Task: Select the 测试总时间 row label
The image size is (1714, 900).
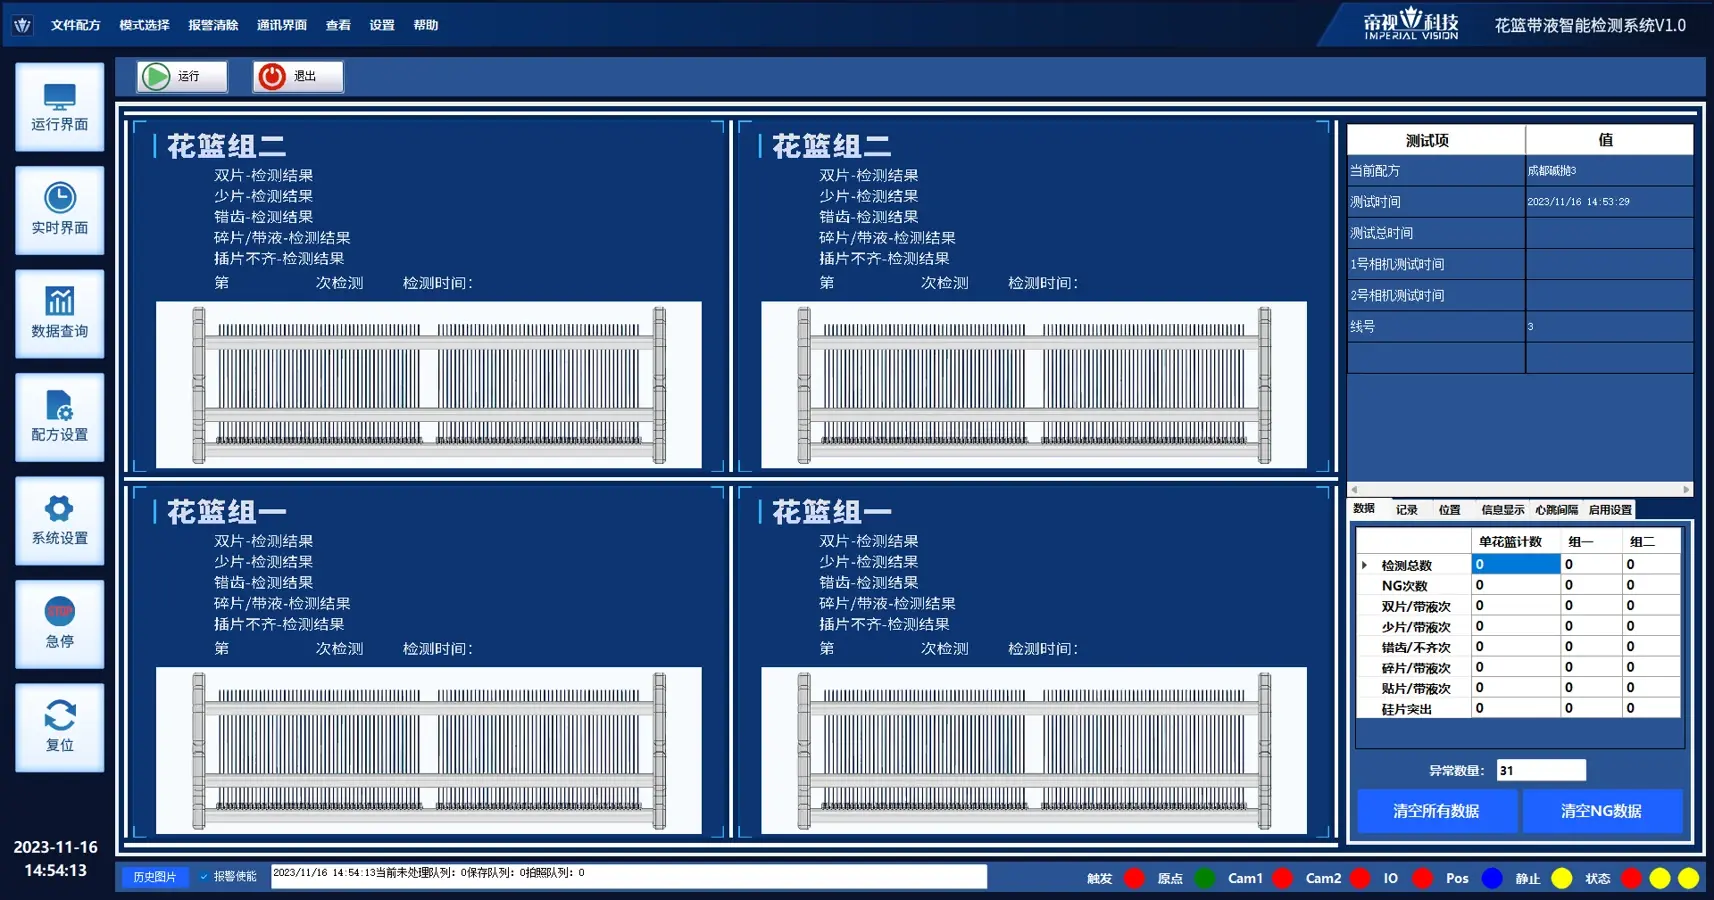Action: (x=1382, y=233)
